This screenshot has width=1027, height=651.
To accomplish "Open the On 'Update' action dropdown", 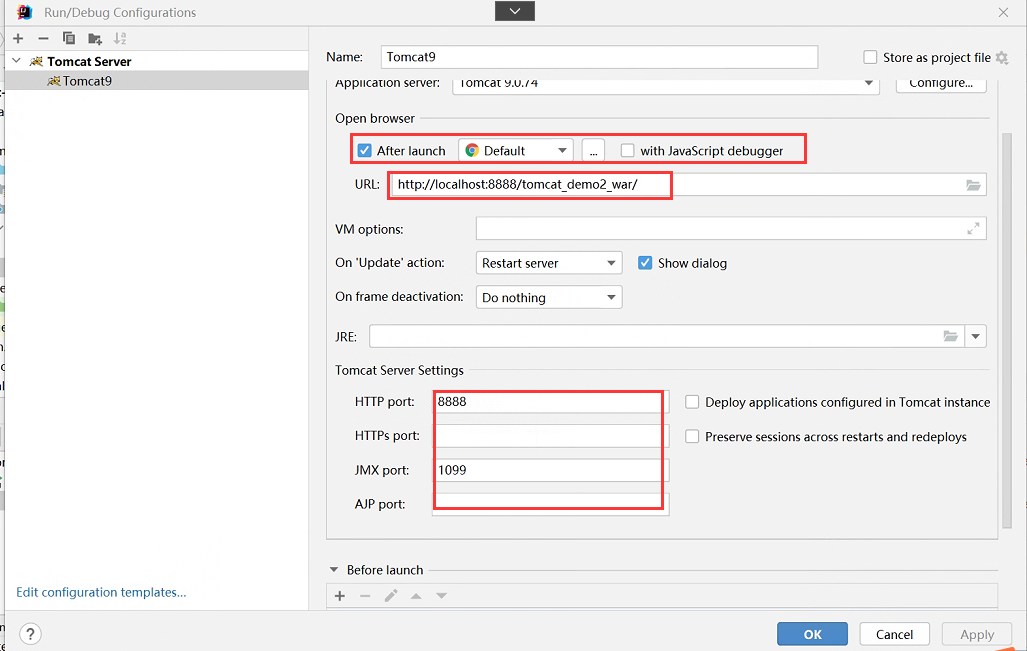I will tap(549, 263).
